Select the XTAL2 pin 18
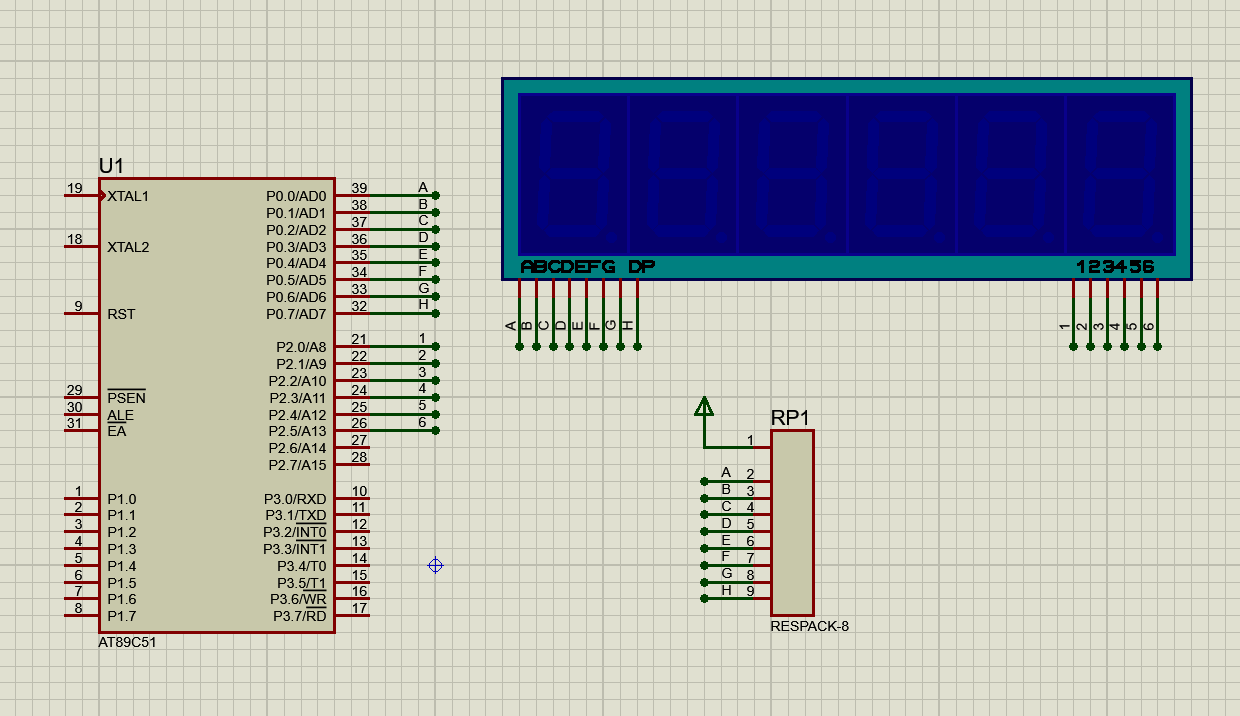 coord(82,246)
